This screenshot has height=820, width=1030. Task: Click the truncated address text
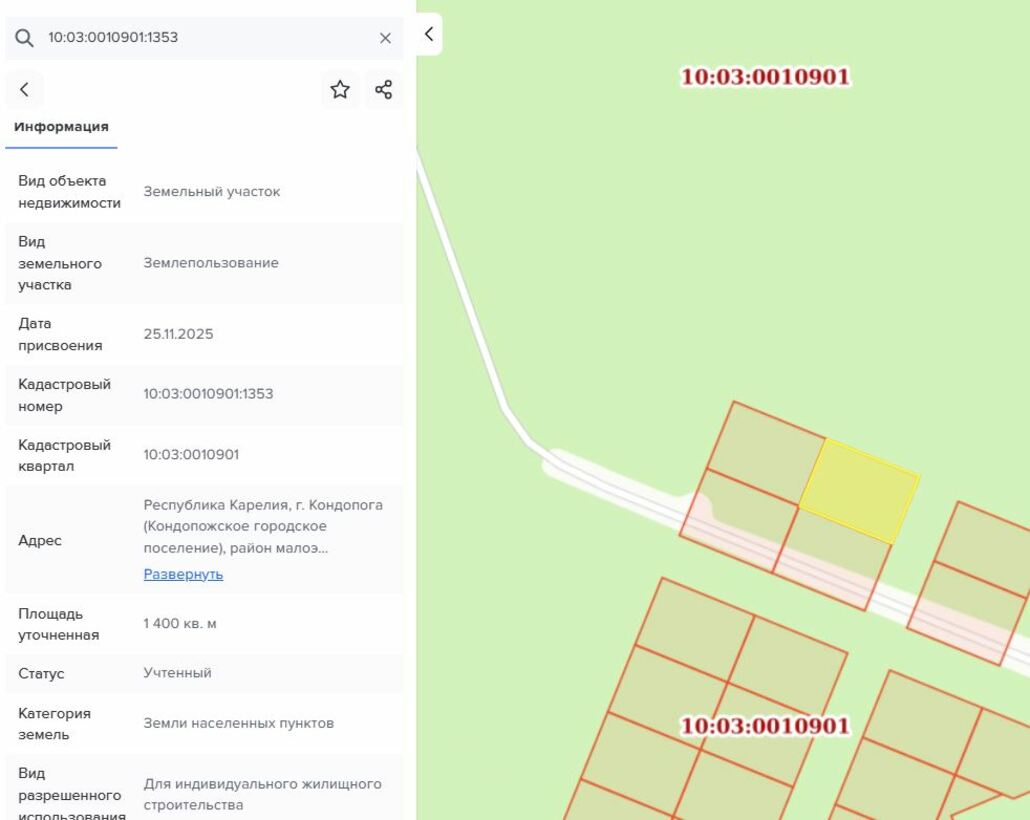263,526
